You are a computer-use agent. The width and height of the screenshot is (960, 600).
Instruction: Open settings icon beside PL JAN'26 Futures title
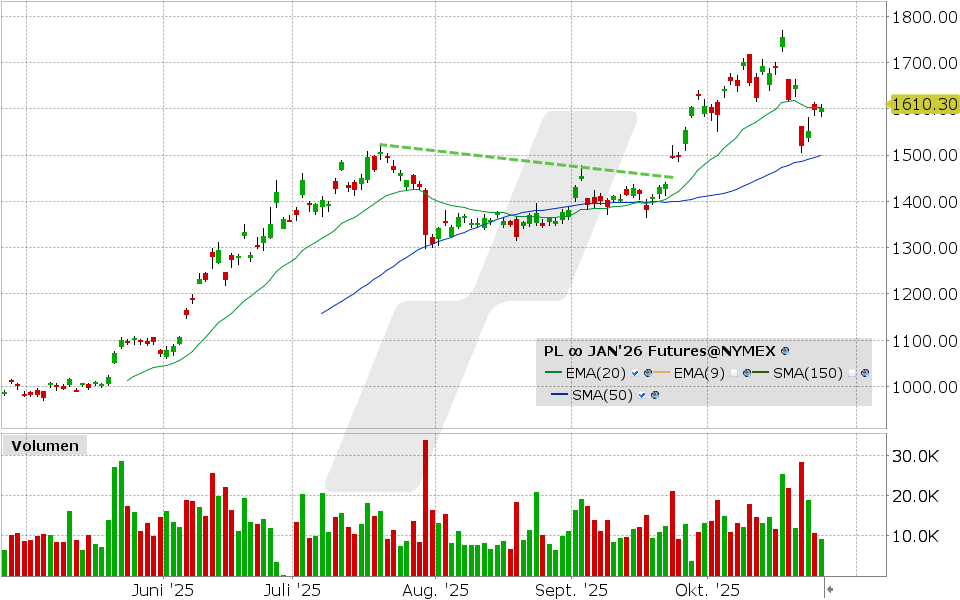pyautogui.click(x=784, y=352)
